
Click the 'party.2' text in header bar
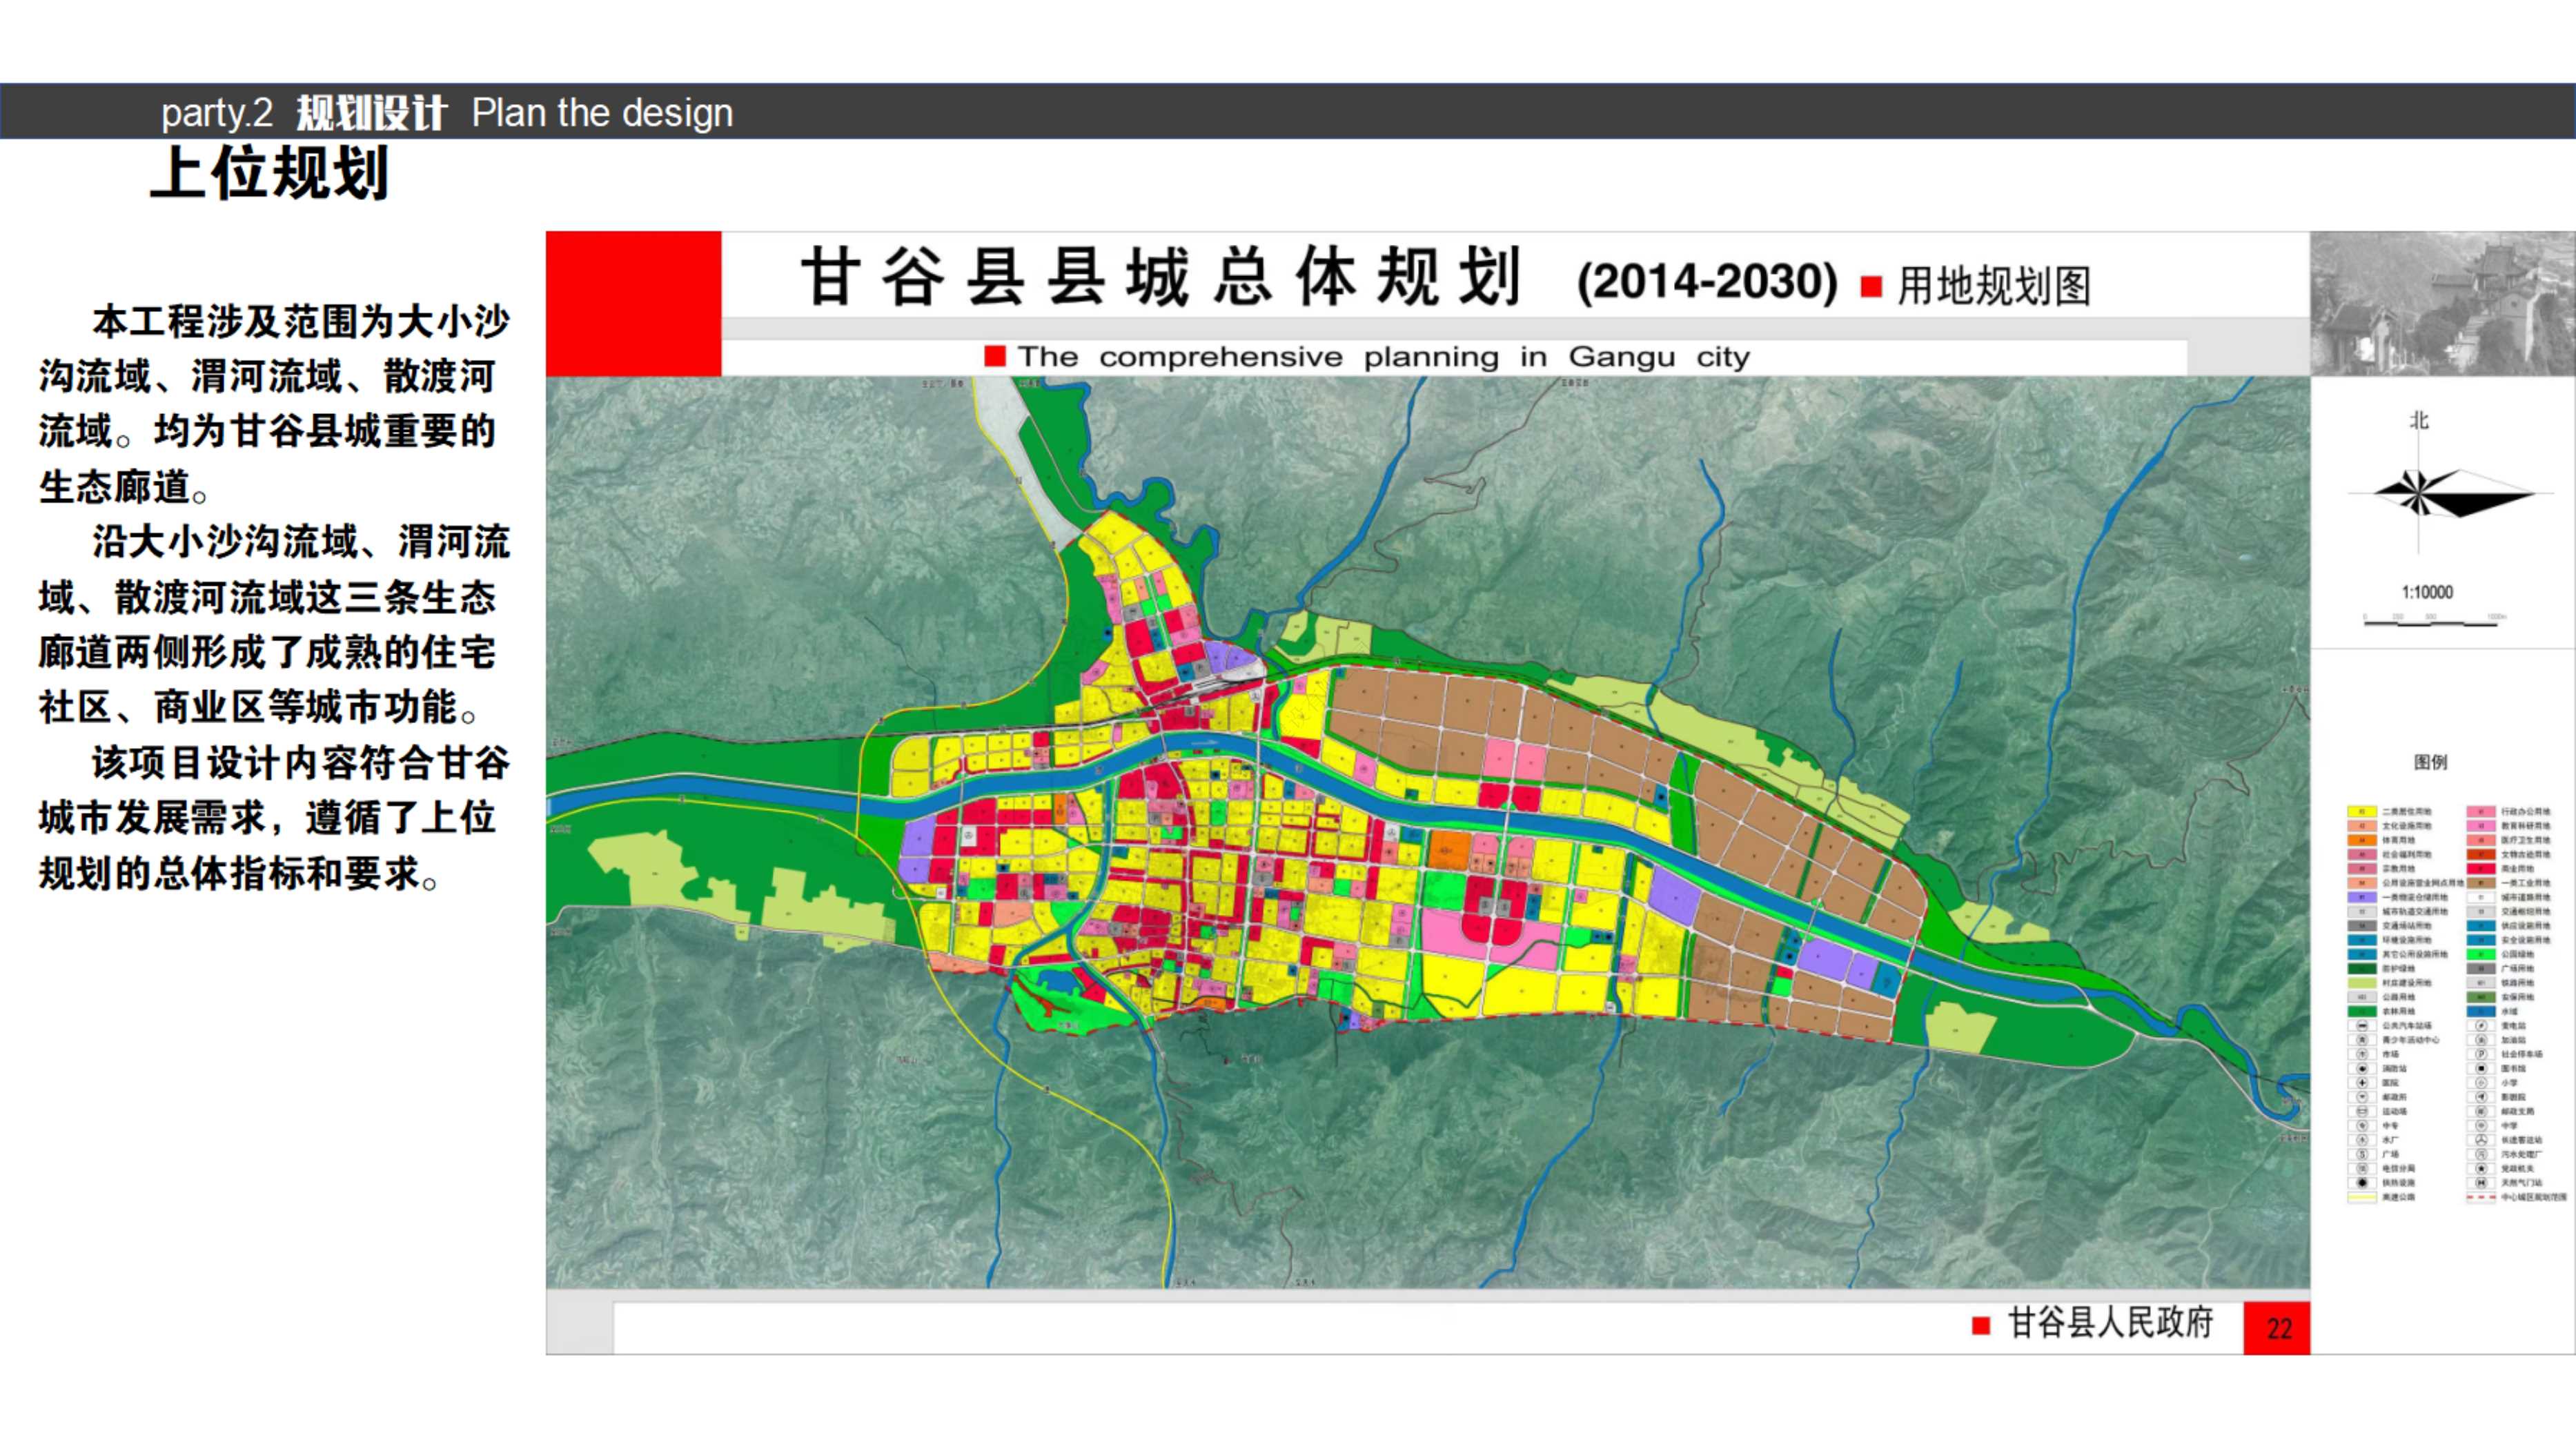217,113
